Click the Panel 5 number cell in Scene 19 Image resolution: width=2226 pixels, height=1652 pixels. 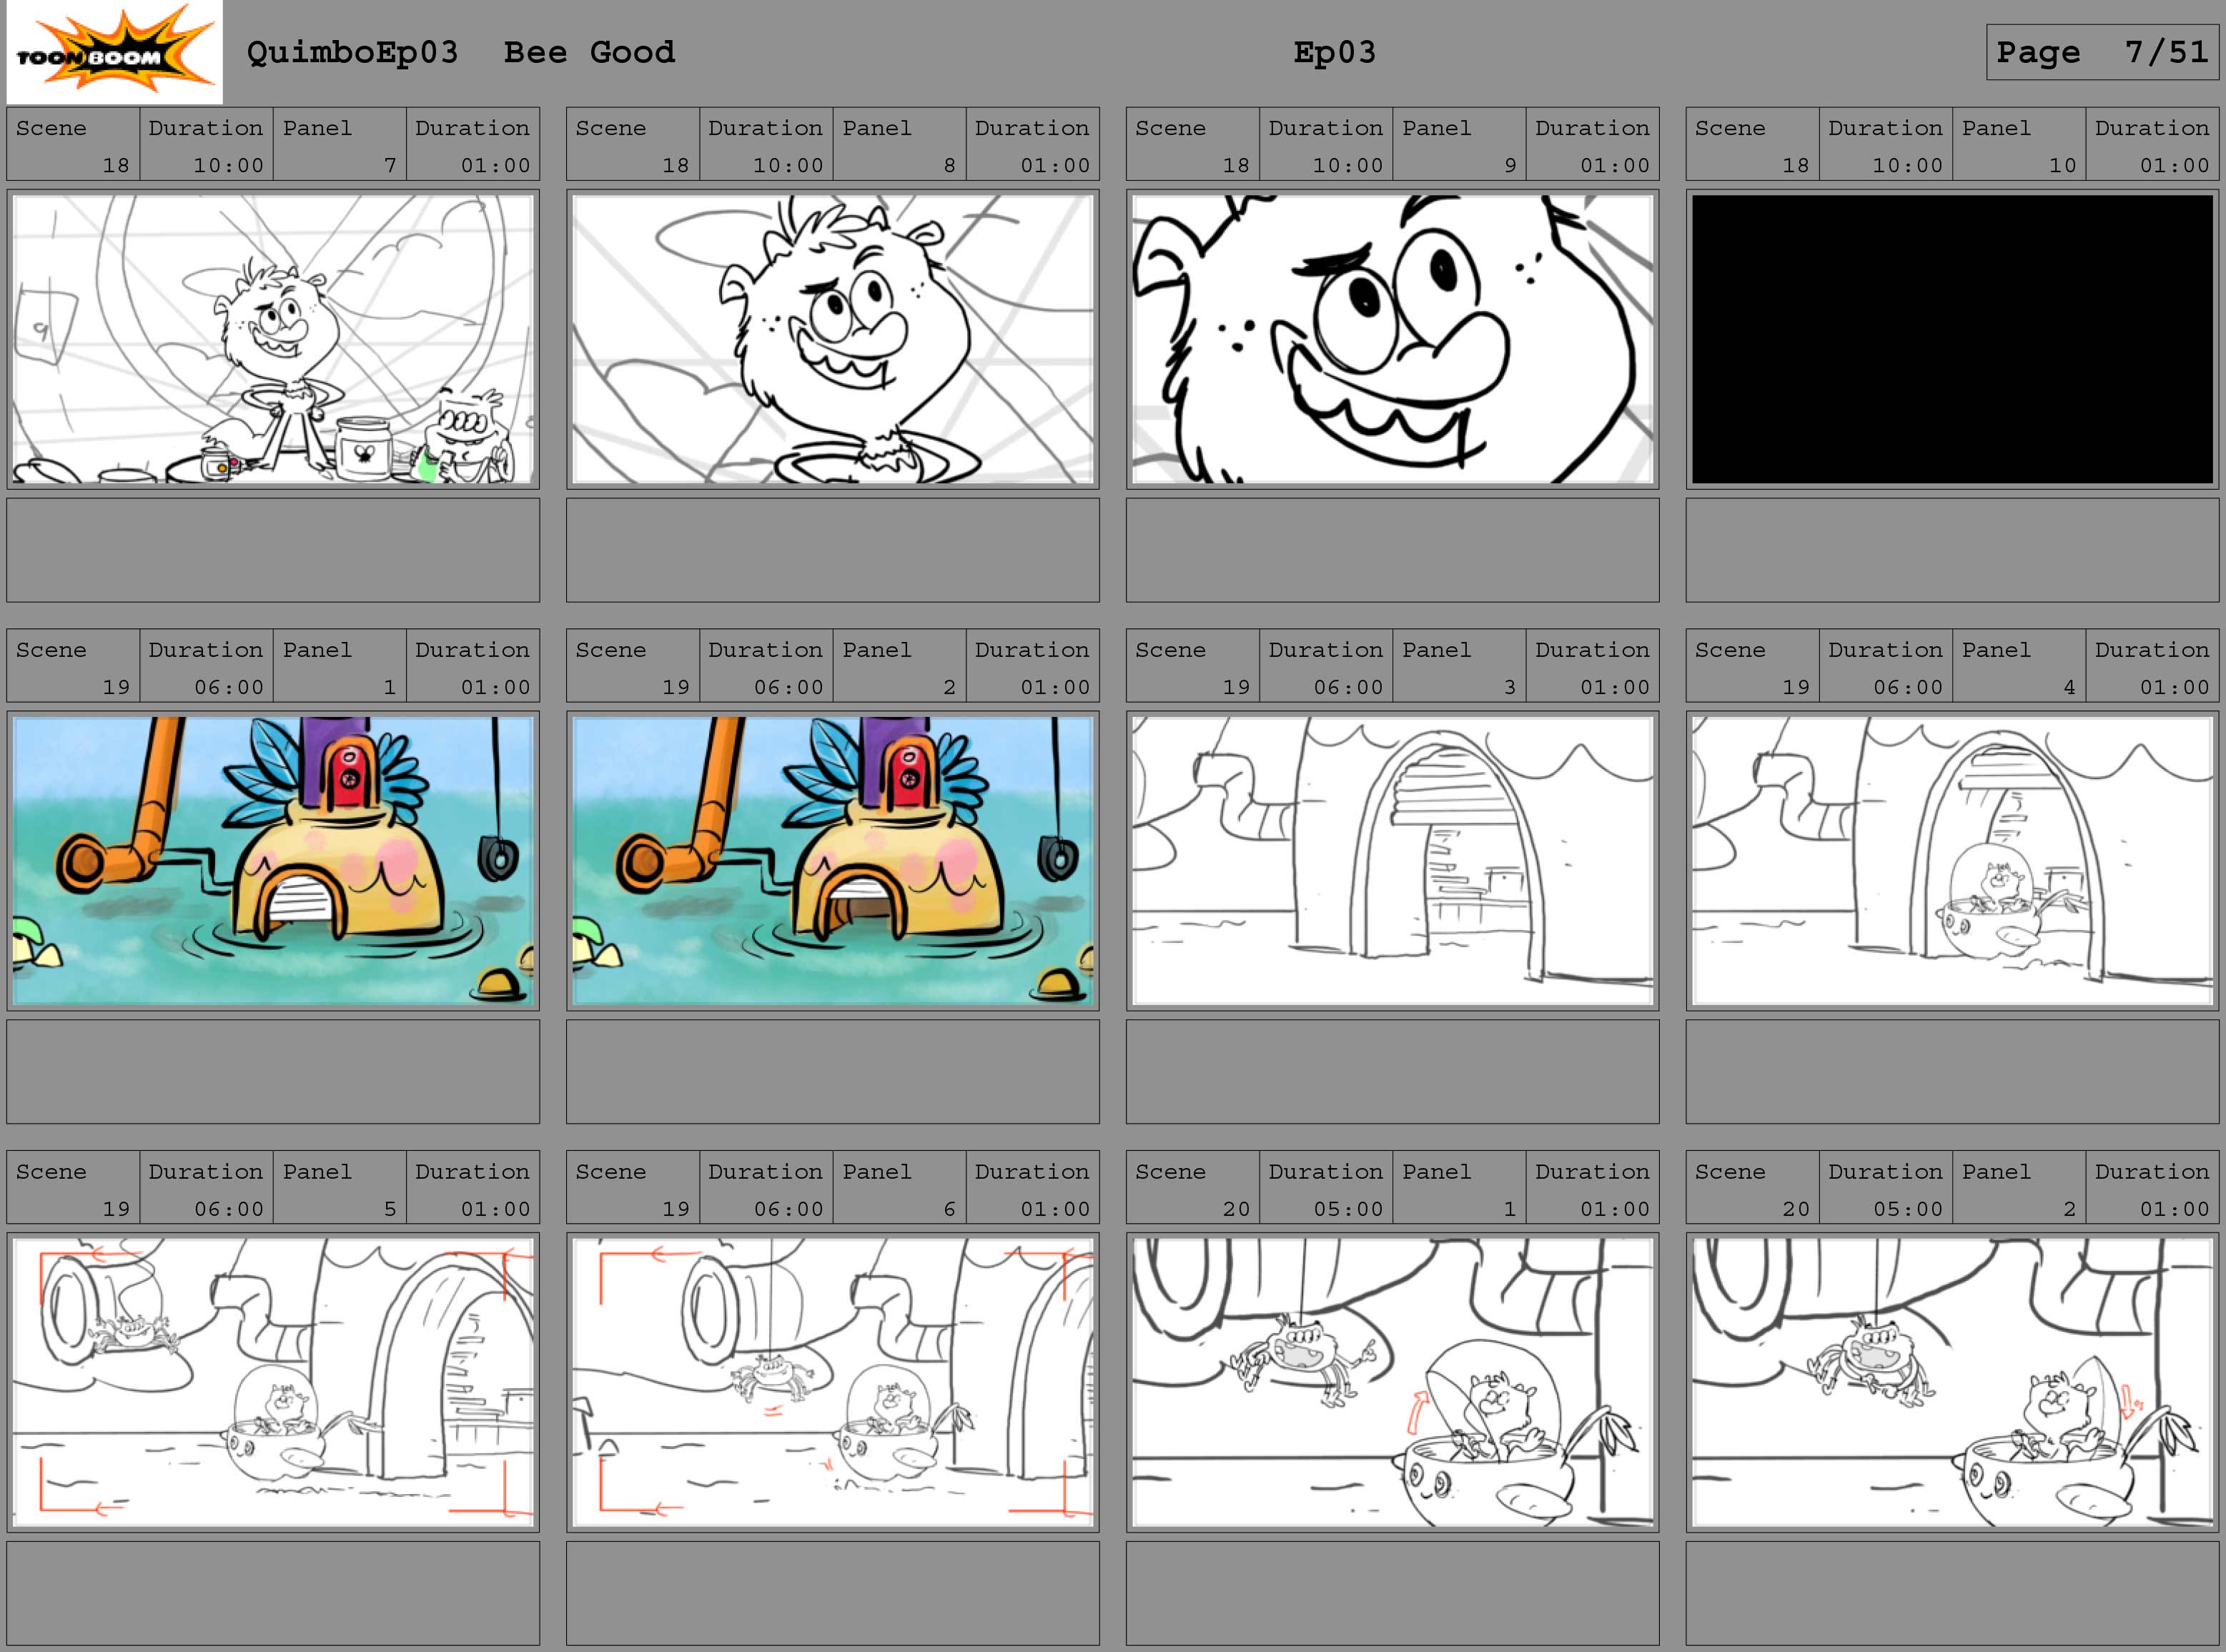pyautogui.click(x=340, y=1188)
